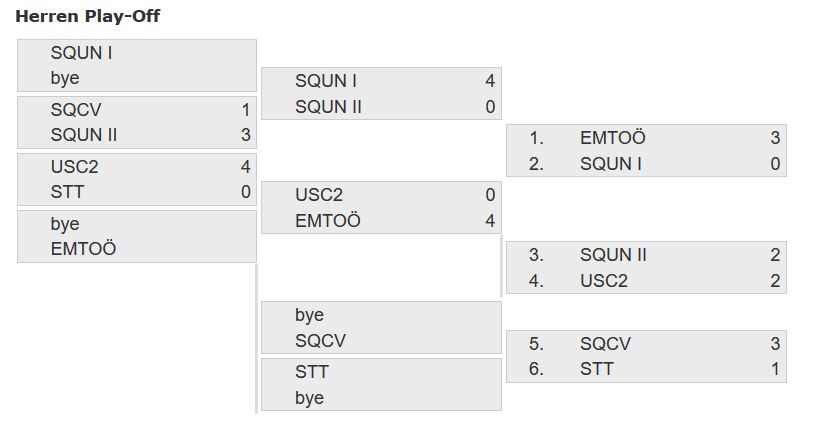Click STT's score 1 in sixth-place row
The height and width of the screenshot is (424, 817).
pos(775,370)
